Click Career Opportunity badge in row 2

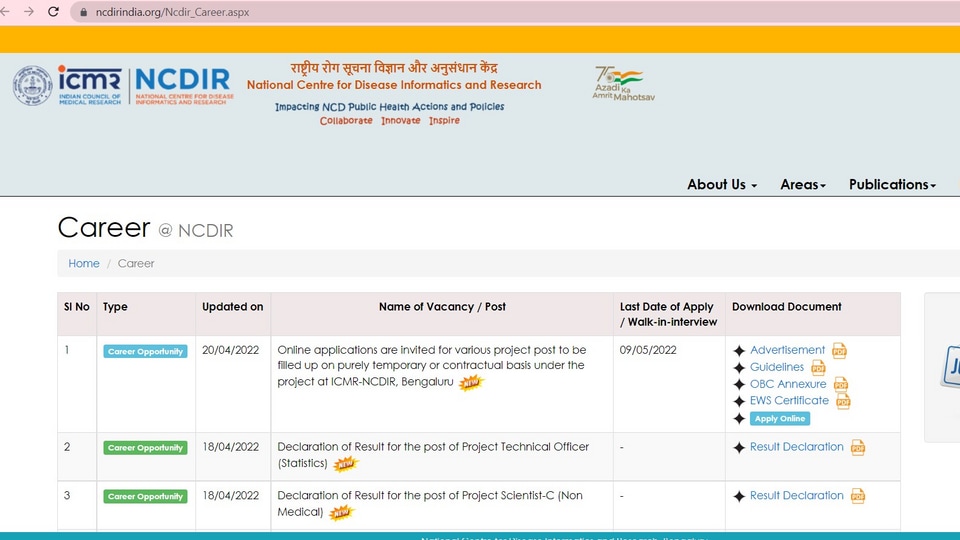(145, 448)
